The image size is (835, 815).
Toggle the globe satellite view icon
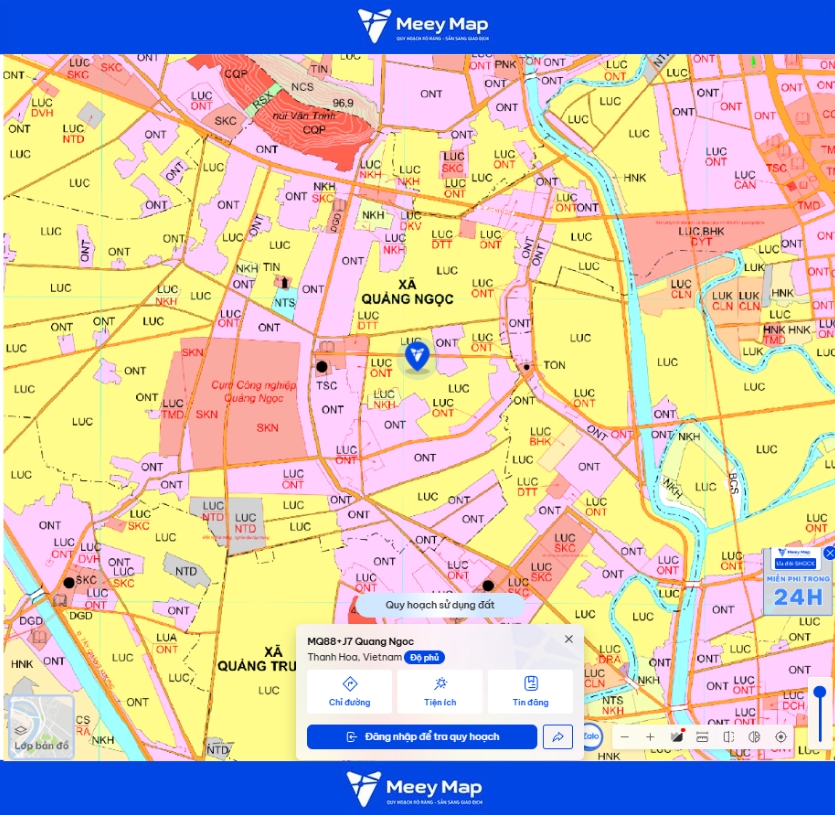click(x=755, y=737)
